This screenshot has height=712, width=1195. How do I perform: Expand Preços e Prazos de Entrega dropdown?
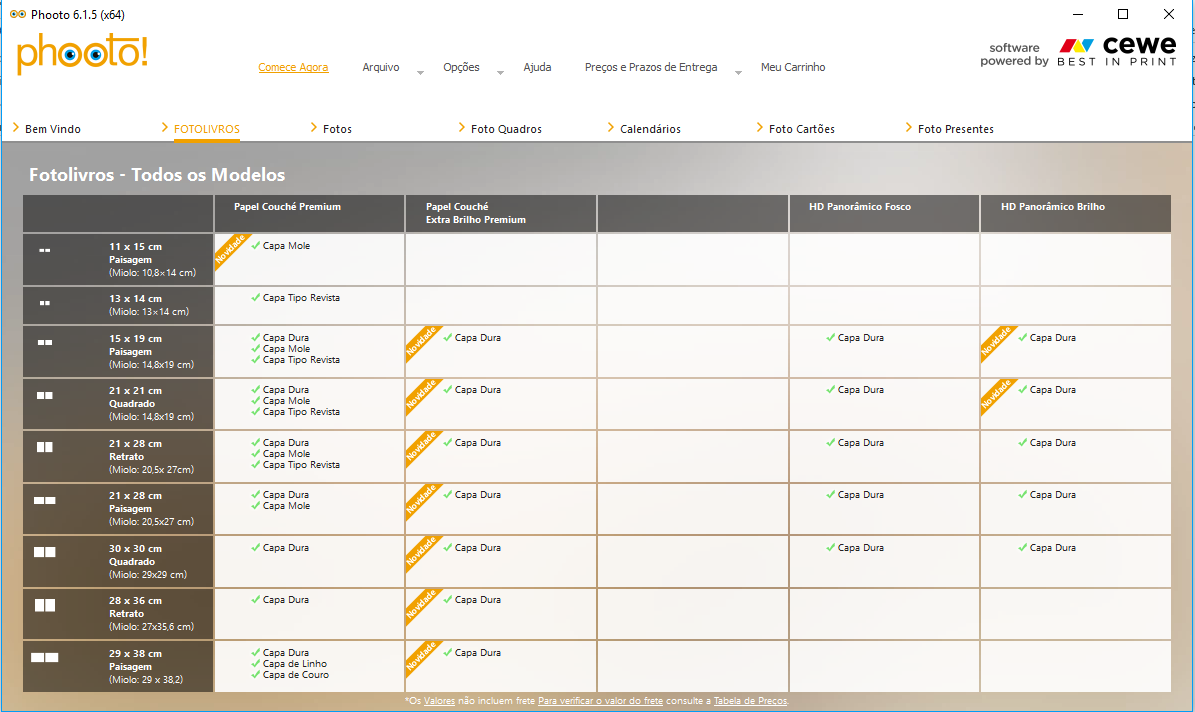[738, 72]
